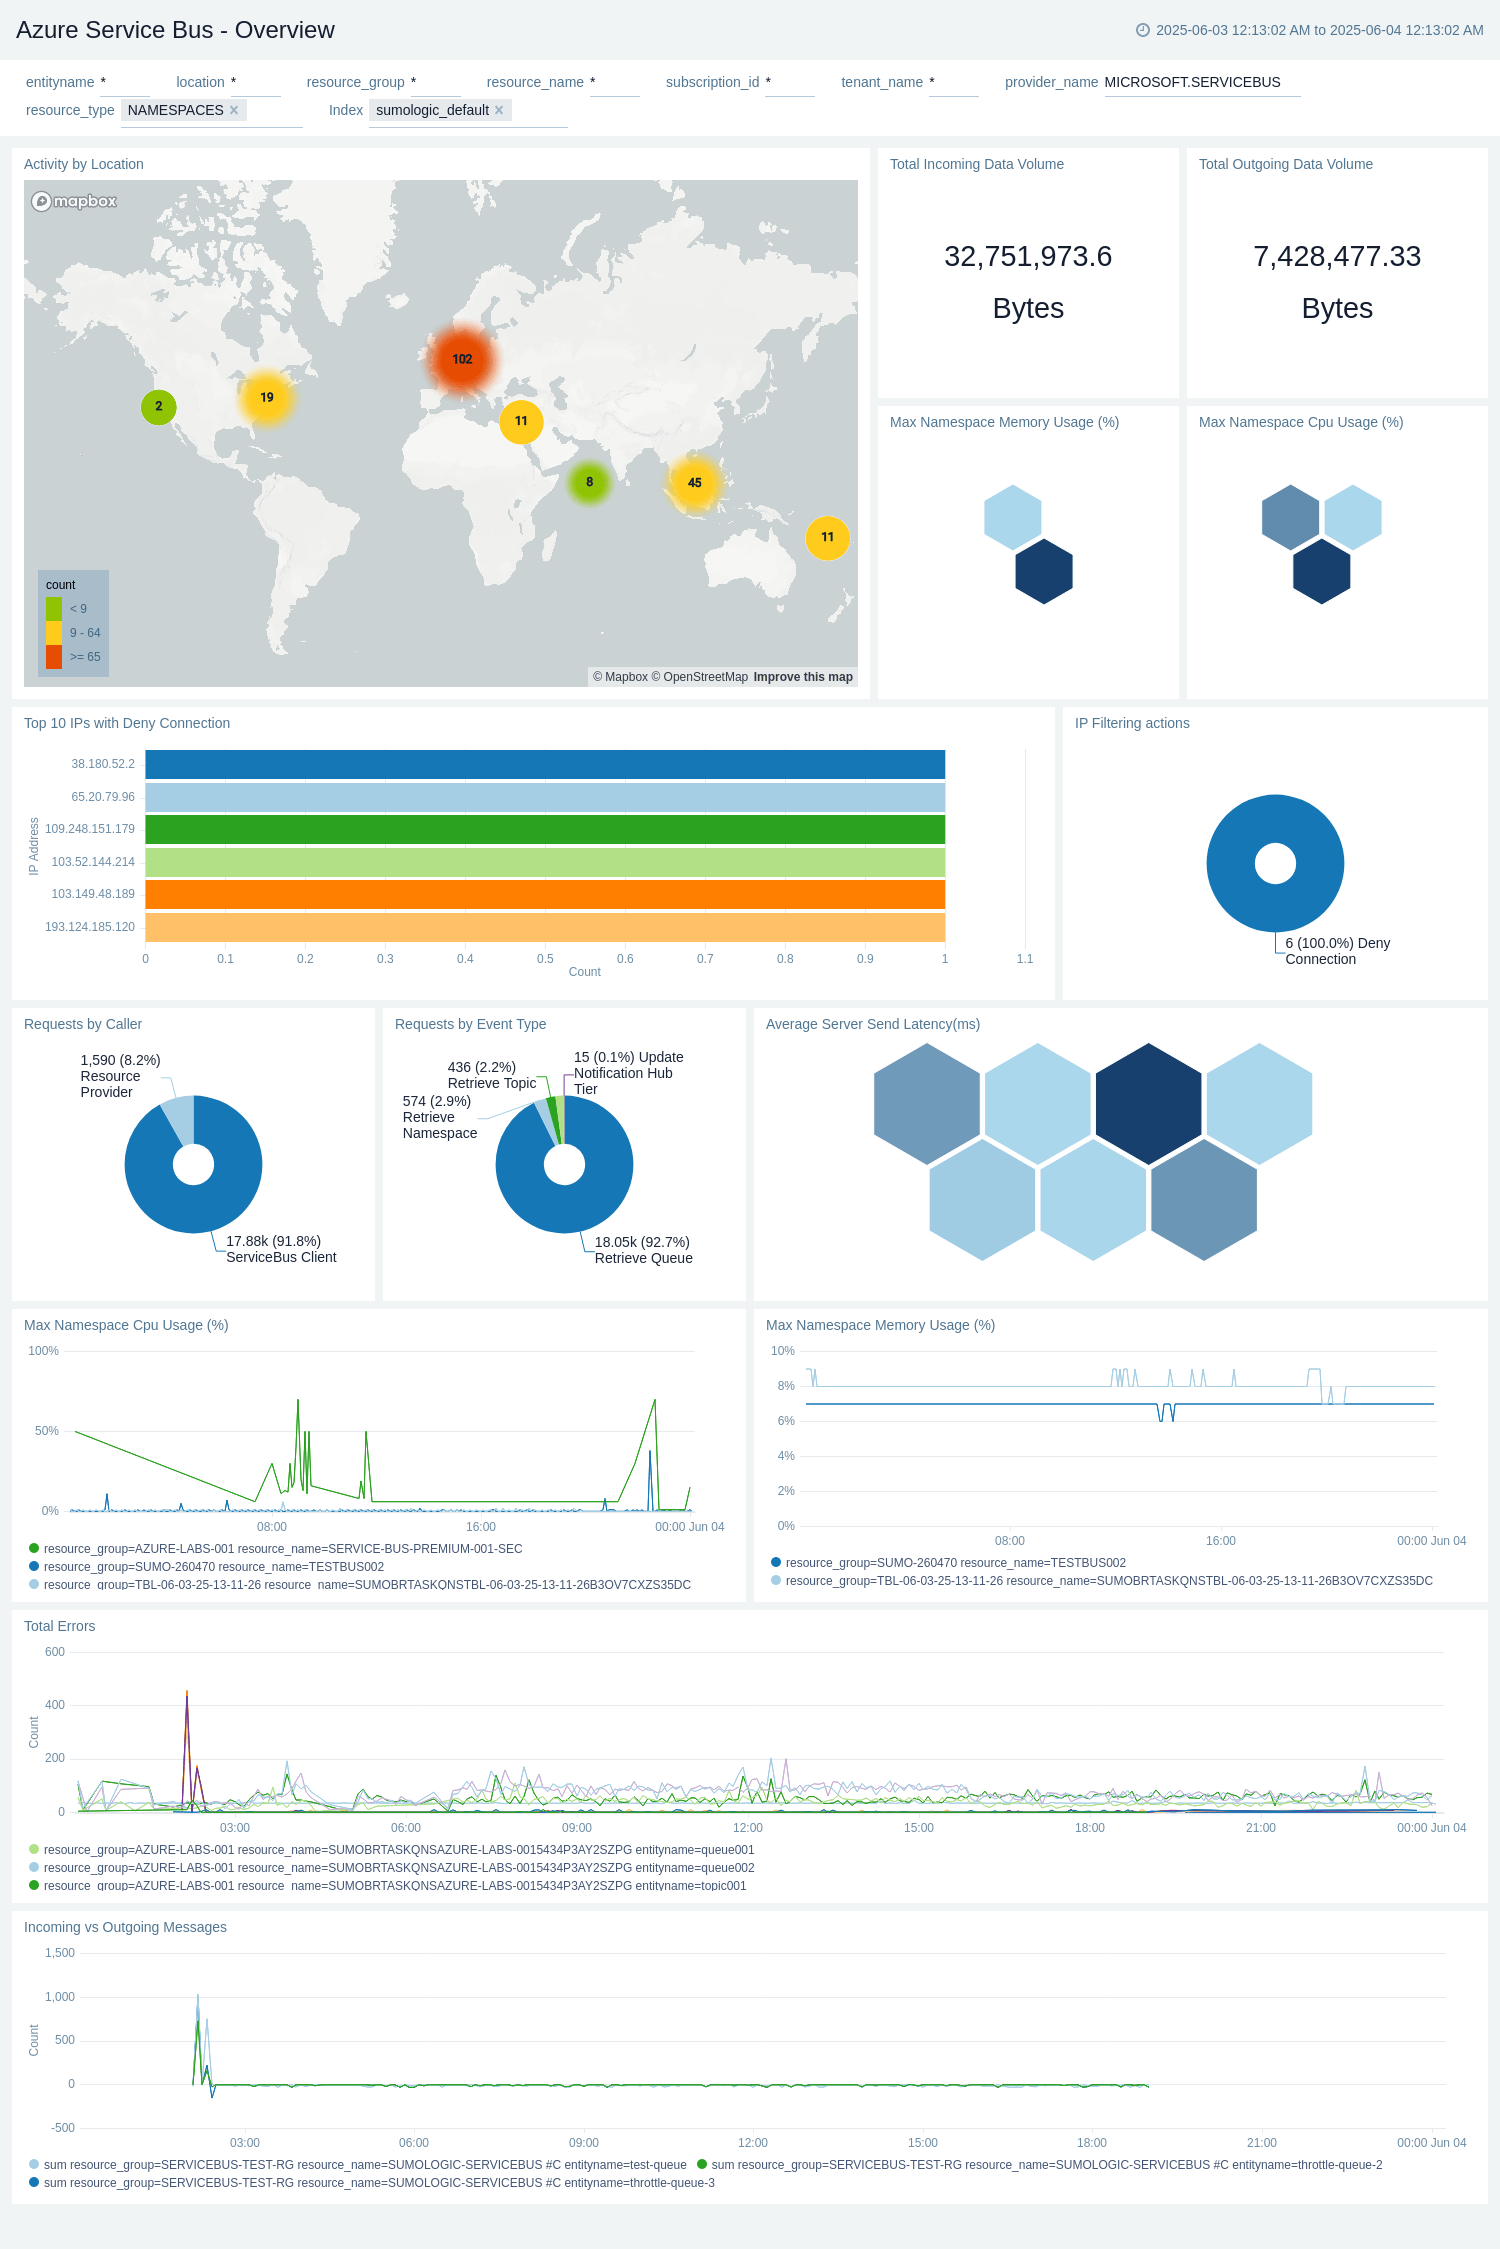Click the Activity by Location panel title
The width and height of the screenshot is (1500, 2249).
(84, 164)
